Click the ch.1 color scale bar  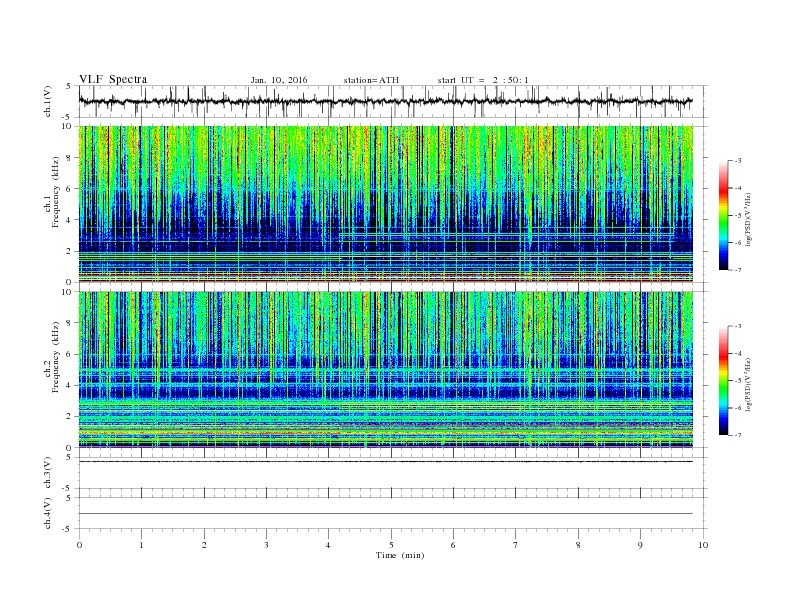[723, 215]
